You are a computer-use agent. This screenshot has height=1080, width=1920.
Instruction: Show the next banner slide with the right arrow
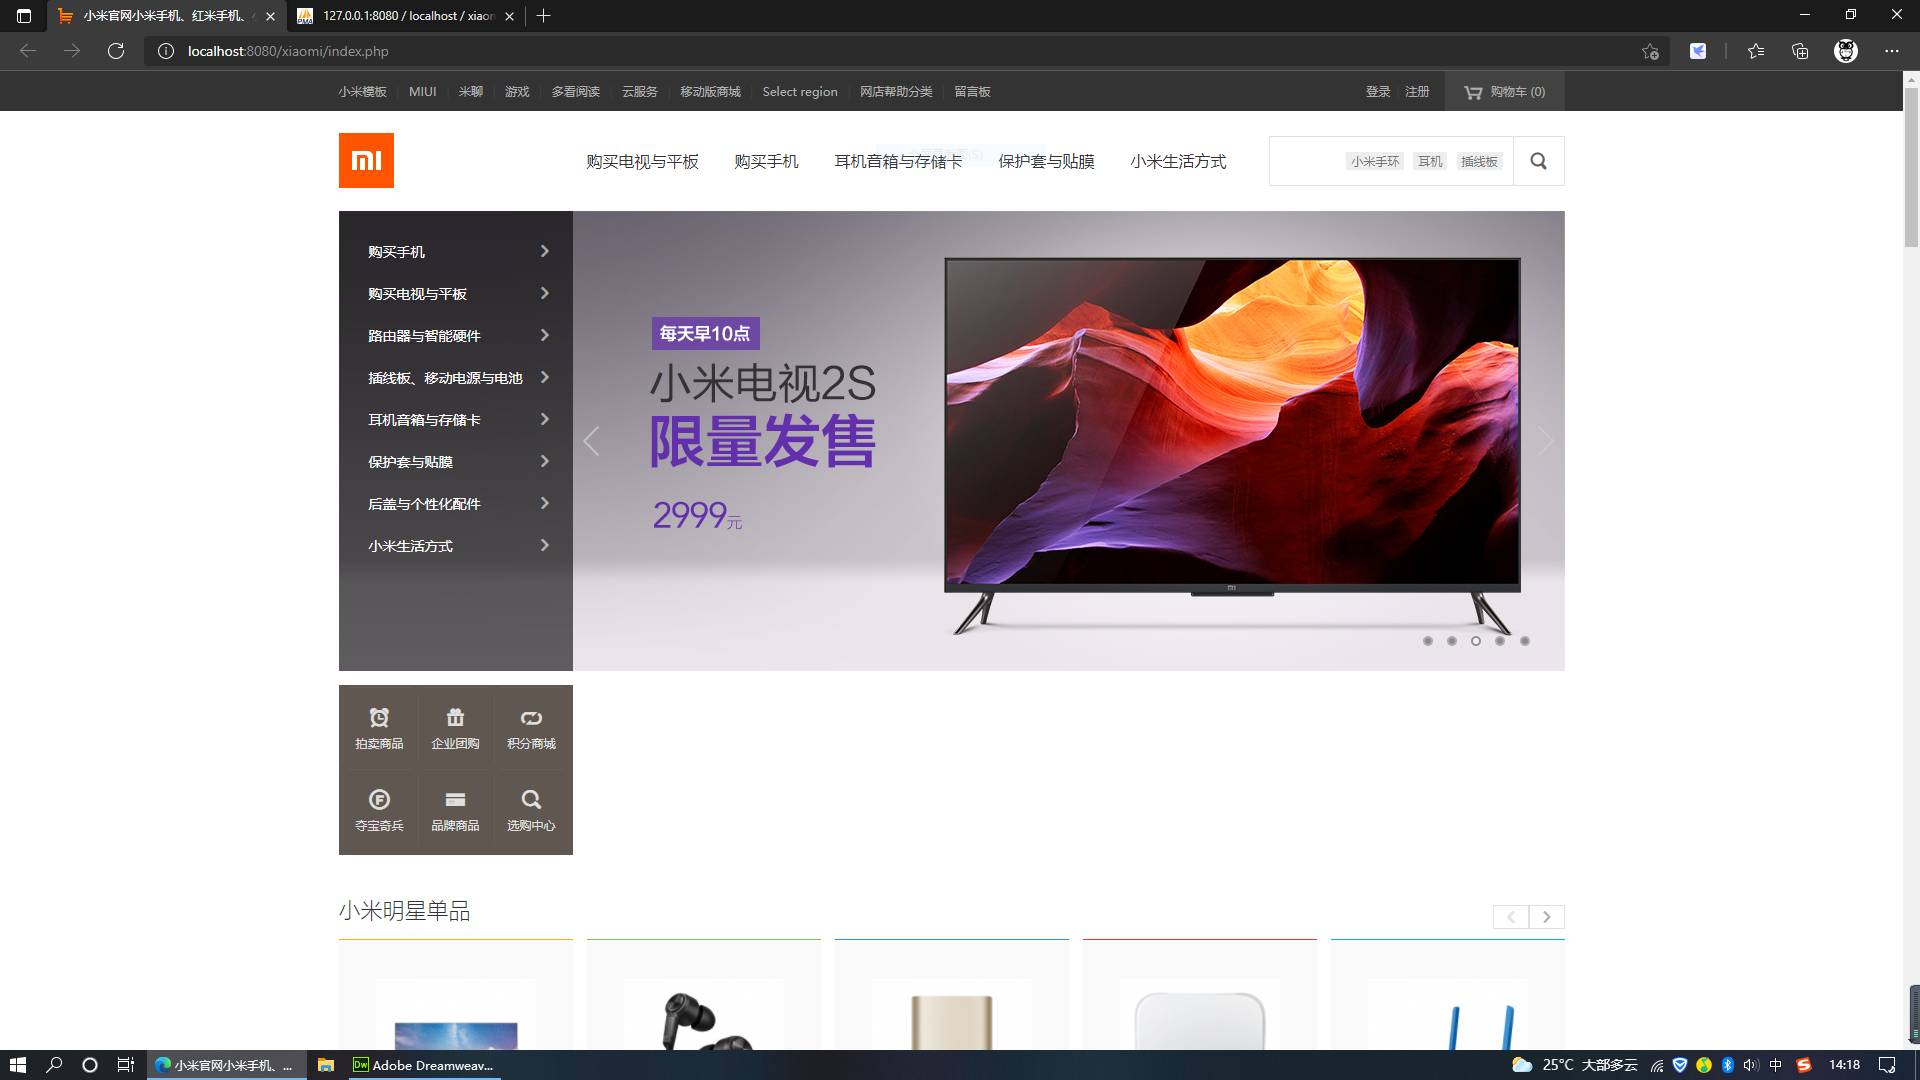(1545, 441)
